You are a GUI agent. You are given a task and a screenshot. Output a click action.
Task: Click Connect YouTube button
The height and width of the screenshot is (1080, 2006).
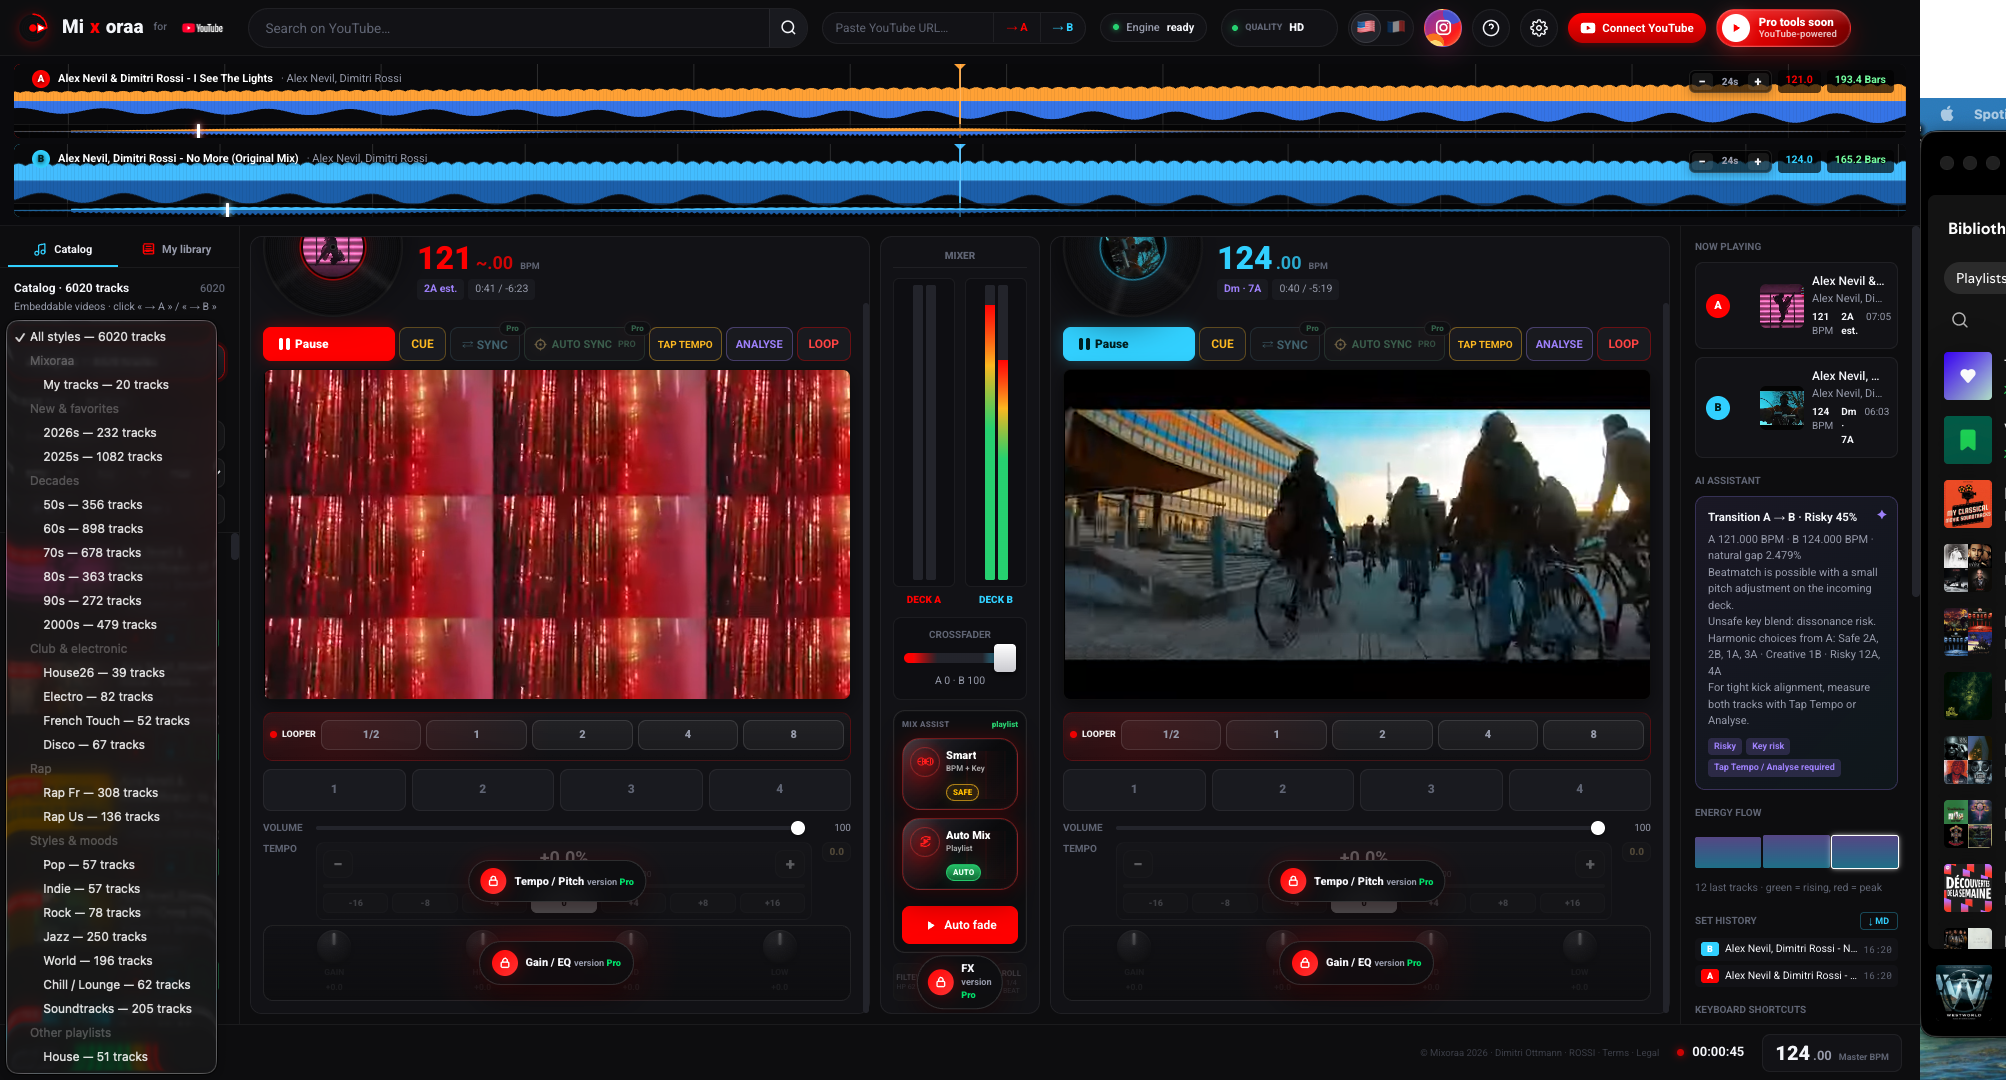(1637, 28)
